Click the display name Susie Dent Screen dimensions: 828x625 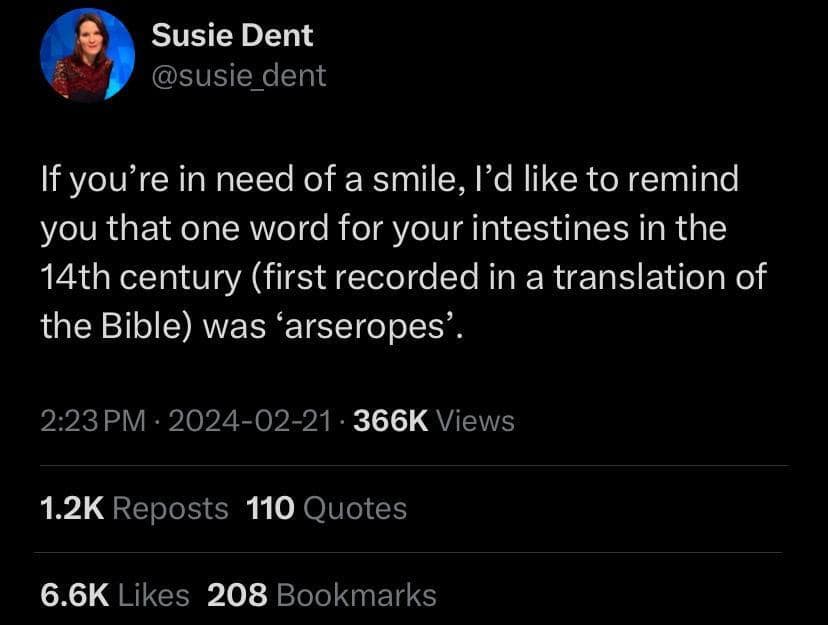tap(232, 35)
